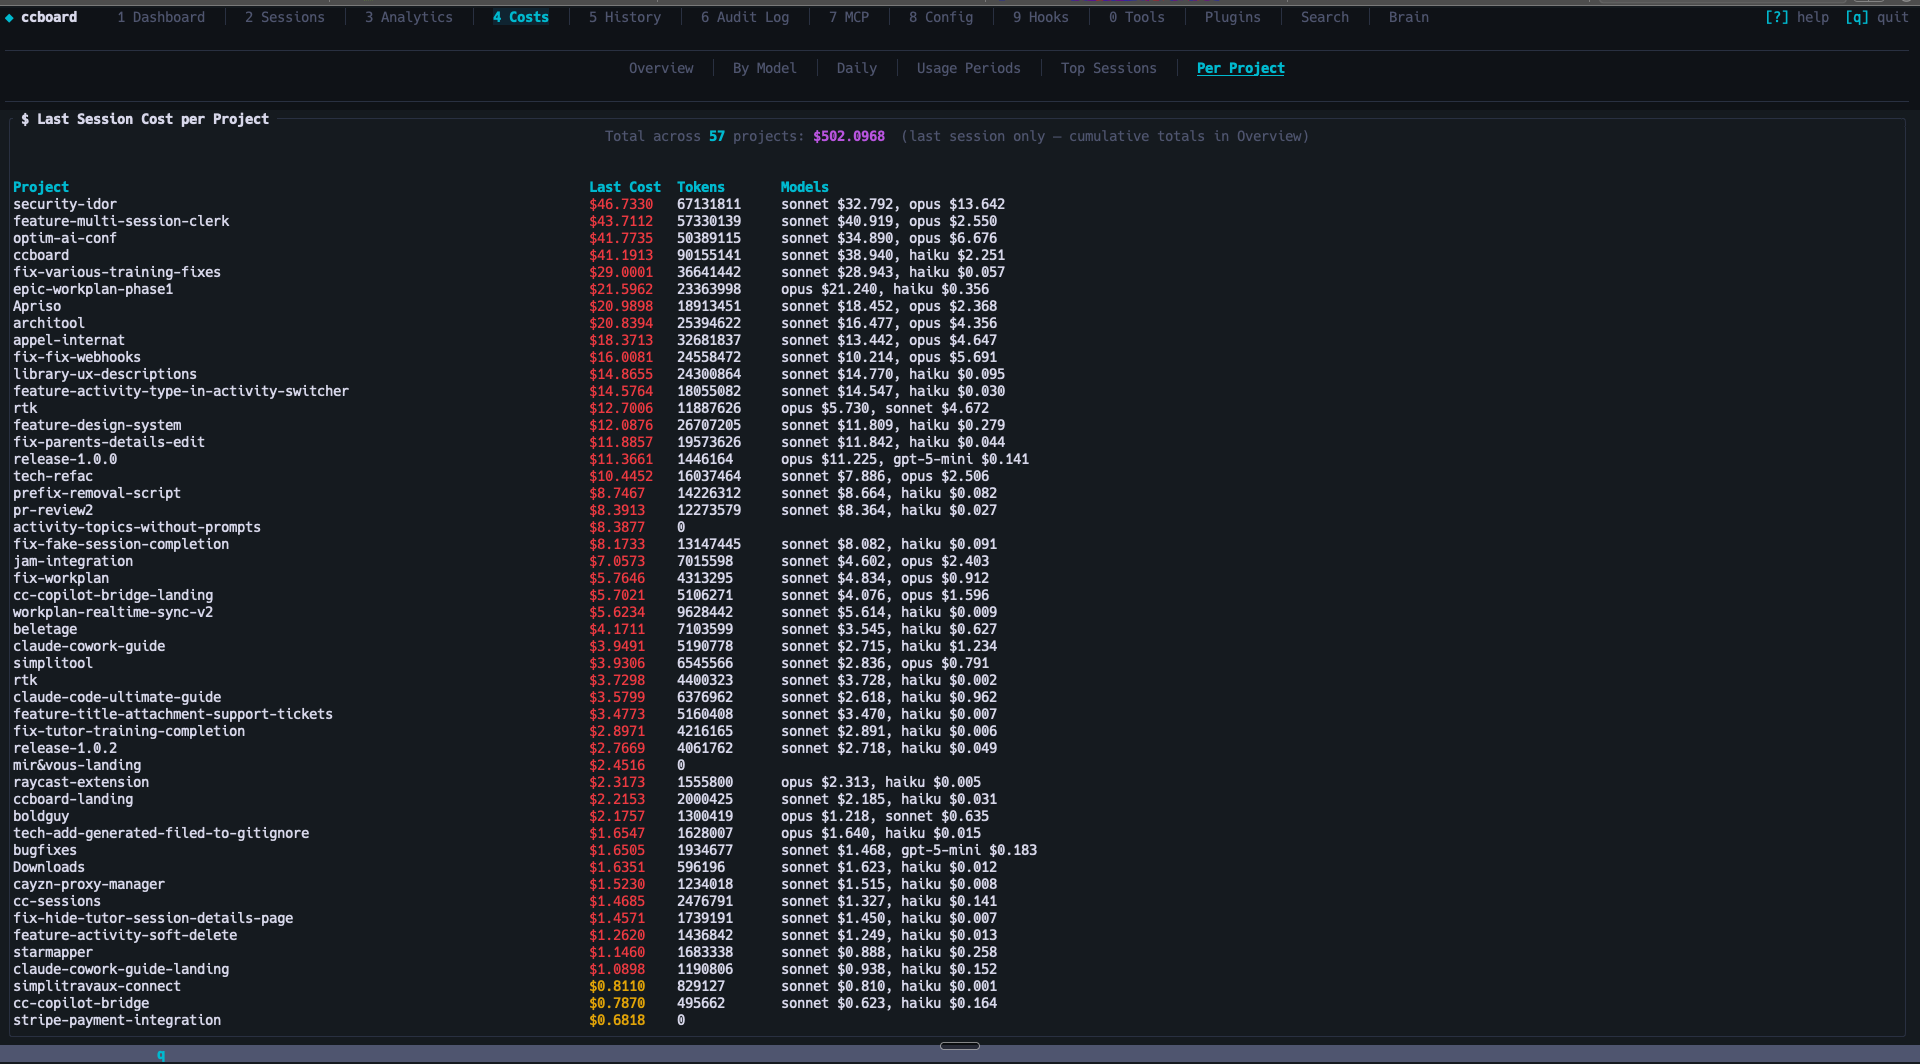
Task: Click the [?] help shortcut
Action: point(1797,17)
